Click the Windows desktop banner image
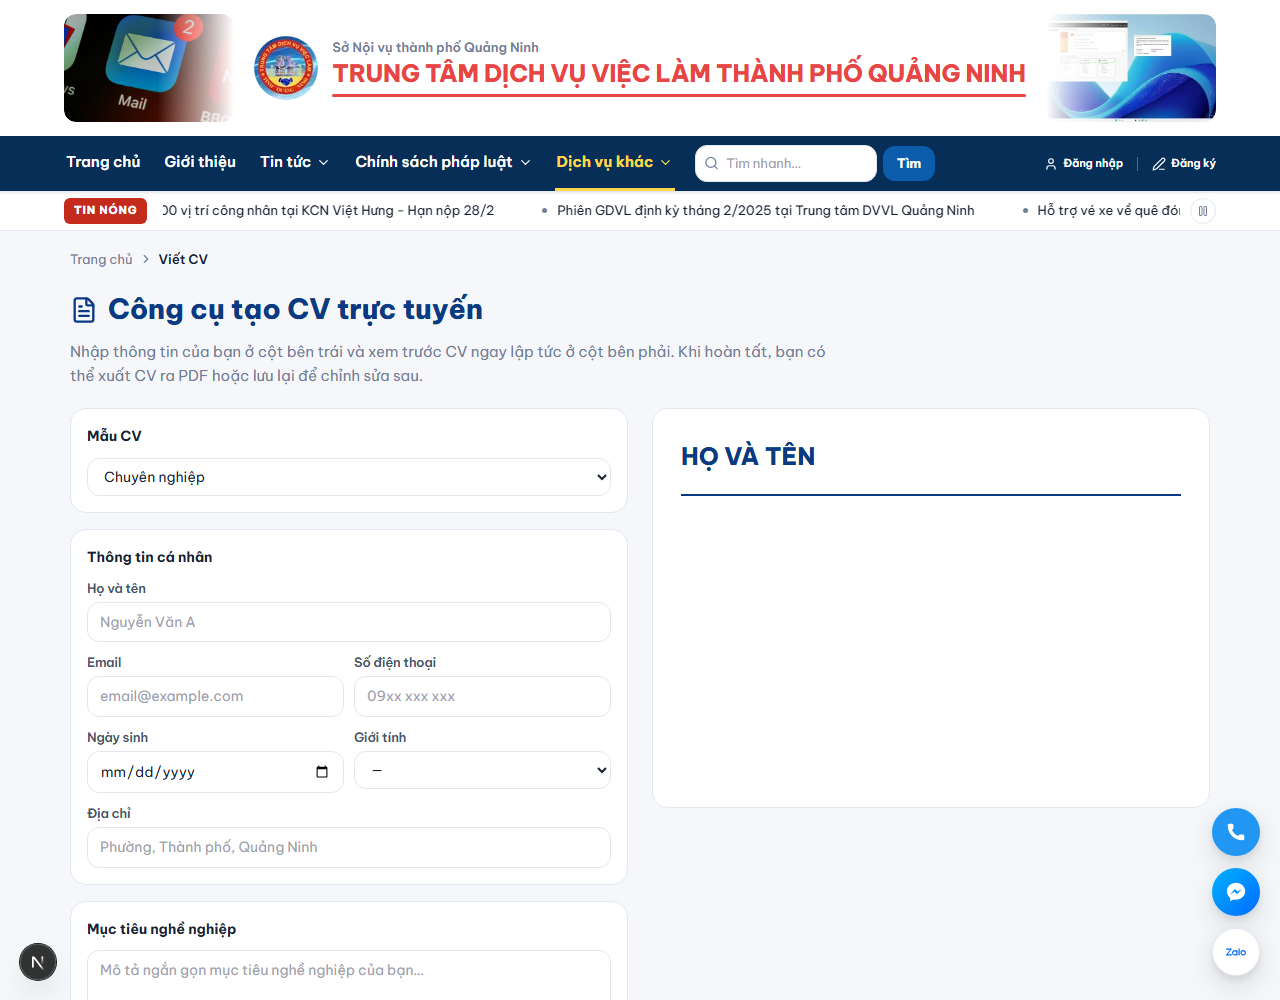 tap(1131, 68)
